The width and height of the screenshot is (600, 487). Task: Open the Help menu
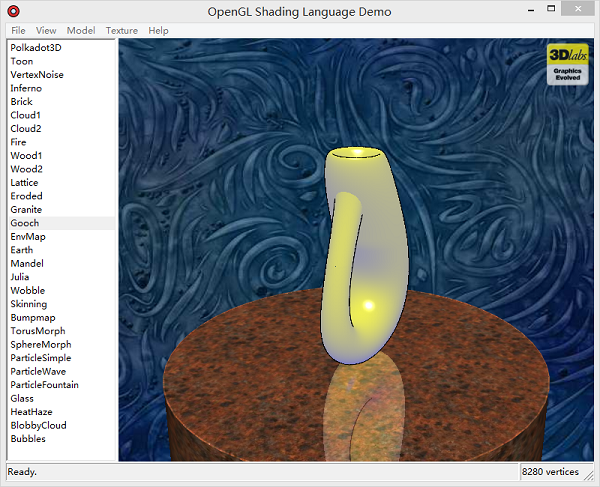click(x=158, y=31)
